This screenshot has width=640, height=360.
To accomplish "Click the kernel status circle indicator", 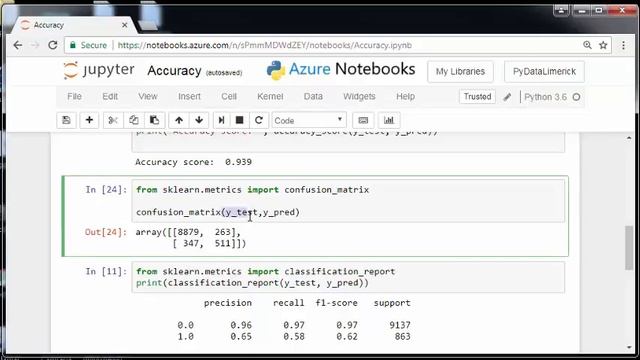I will [x=576, y=97].
